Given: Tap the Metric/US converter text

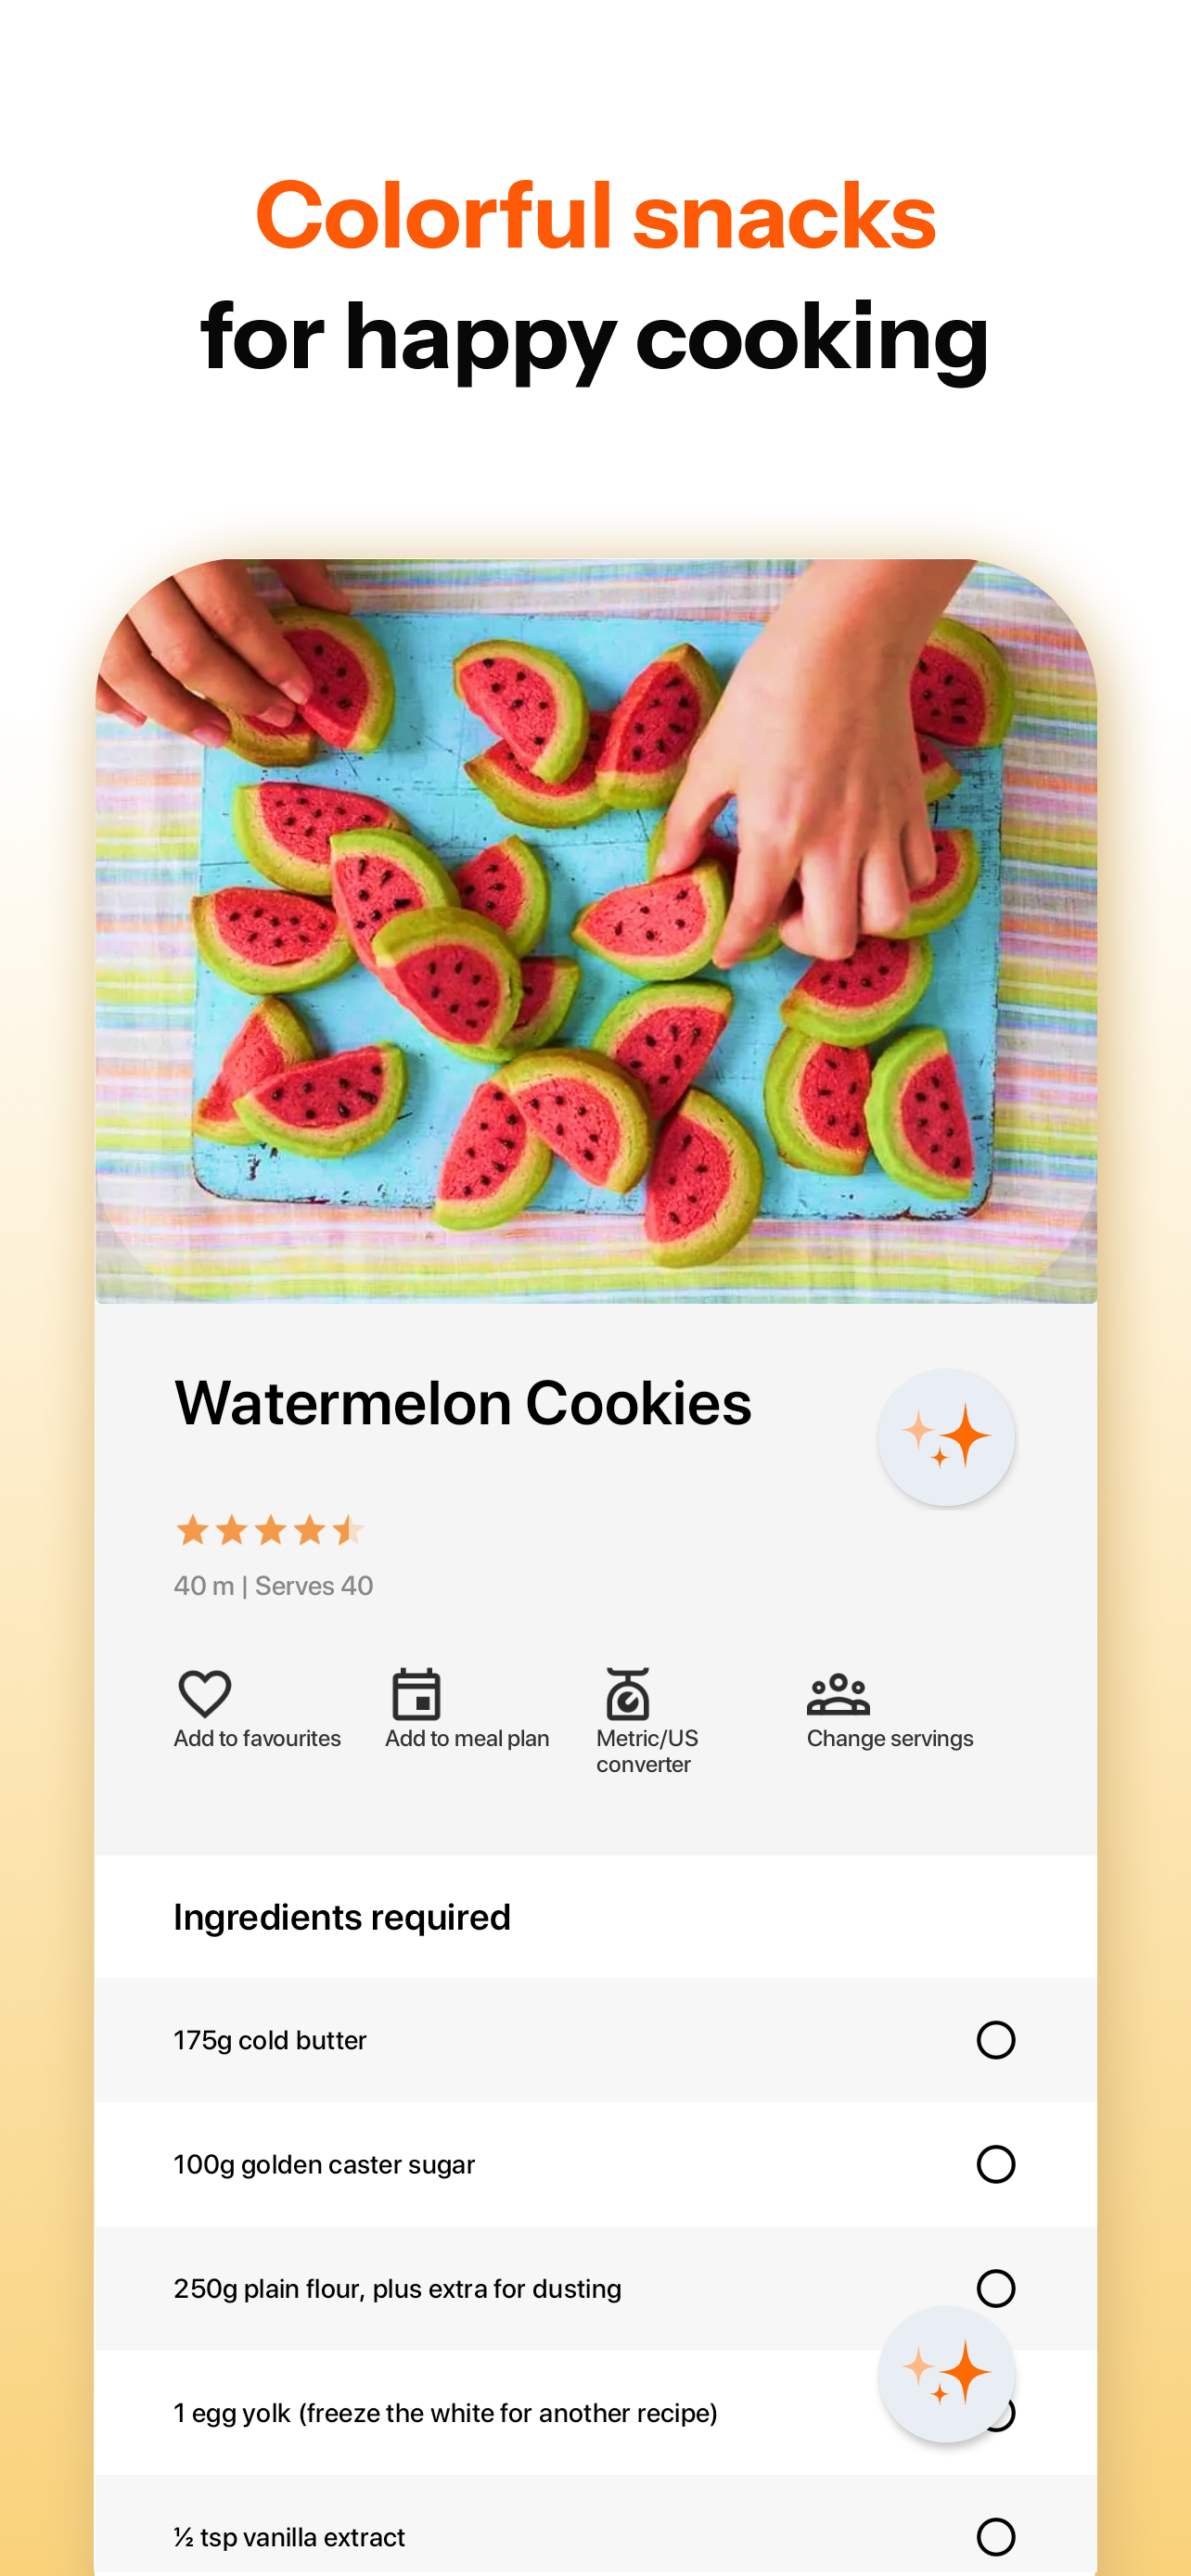Looking at the screenshot, I should [647, 1751].
